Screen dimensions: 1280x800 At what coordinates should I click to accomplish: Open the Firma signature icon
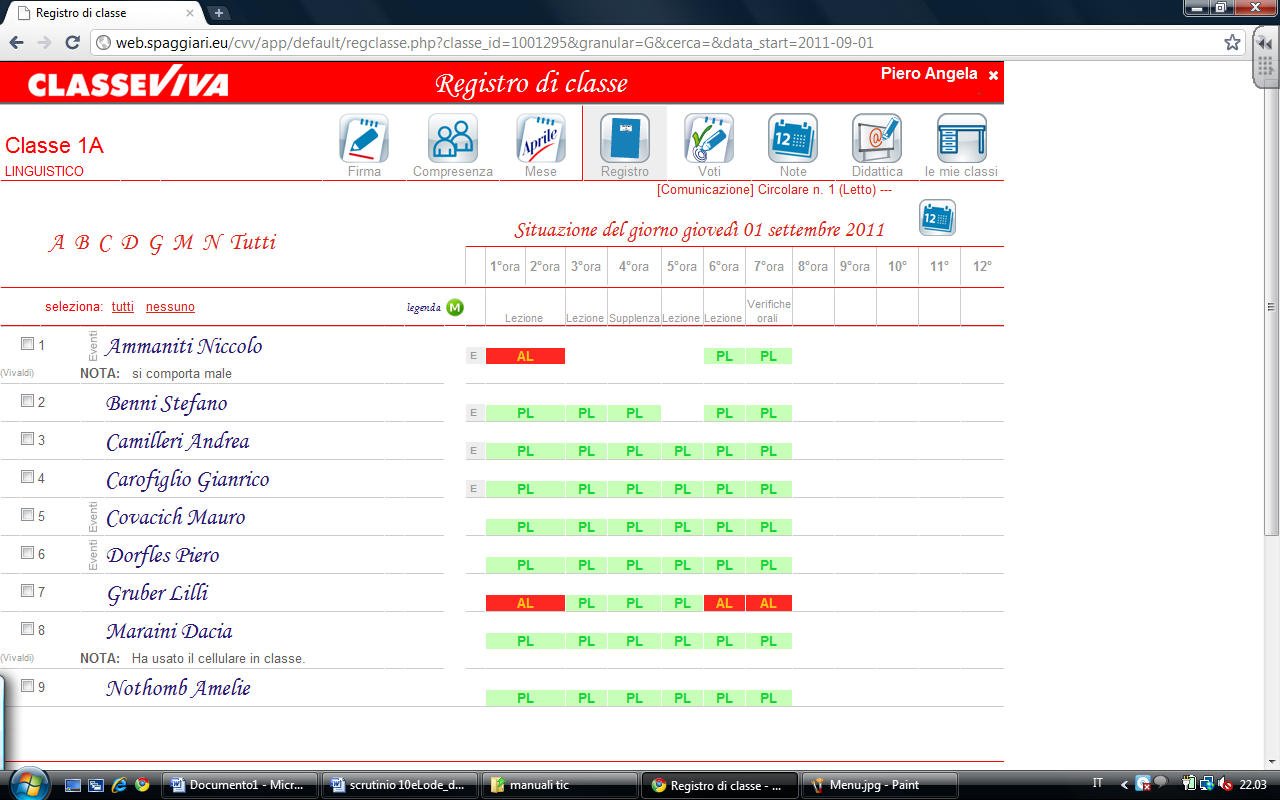(x=364, y=138)
